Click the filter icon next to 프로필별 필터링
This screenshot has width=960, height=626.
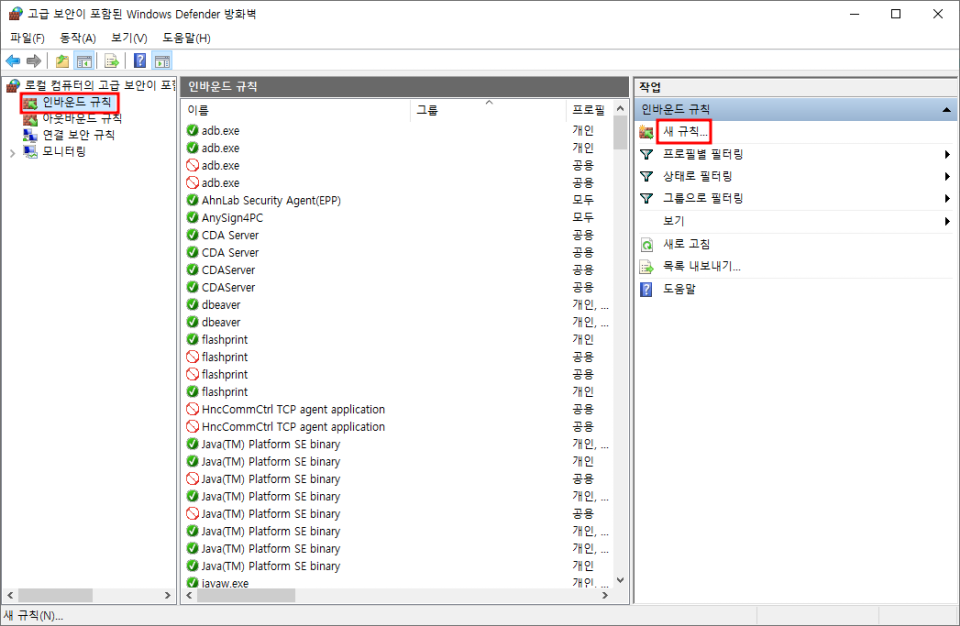646,154
